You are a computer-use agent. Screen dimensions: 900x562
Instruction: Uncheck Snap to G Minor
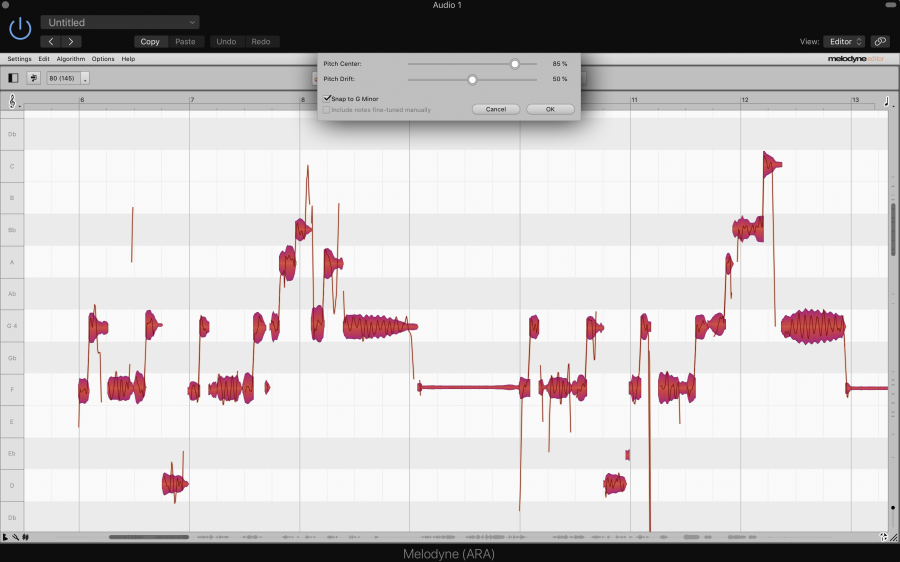327,99
